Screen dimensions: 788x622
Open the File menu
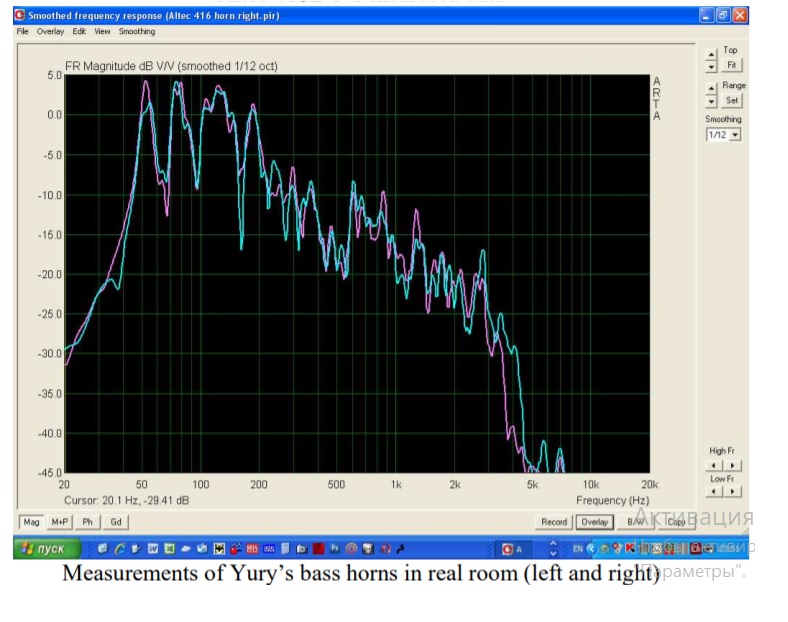pyautogui.click(x=23, y=32)
